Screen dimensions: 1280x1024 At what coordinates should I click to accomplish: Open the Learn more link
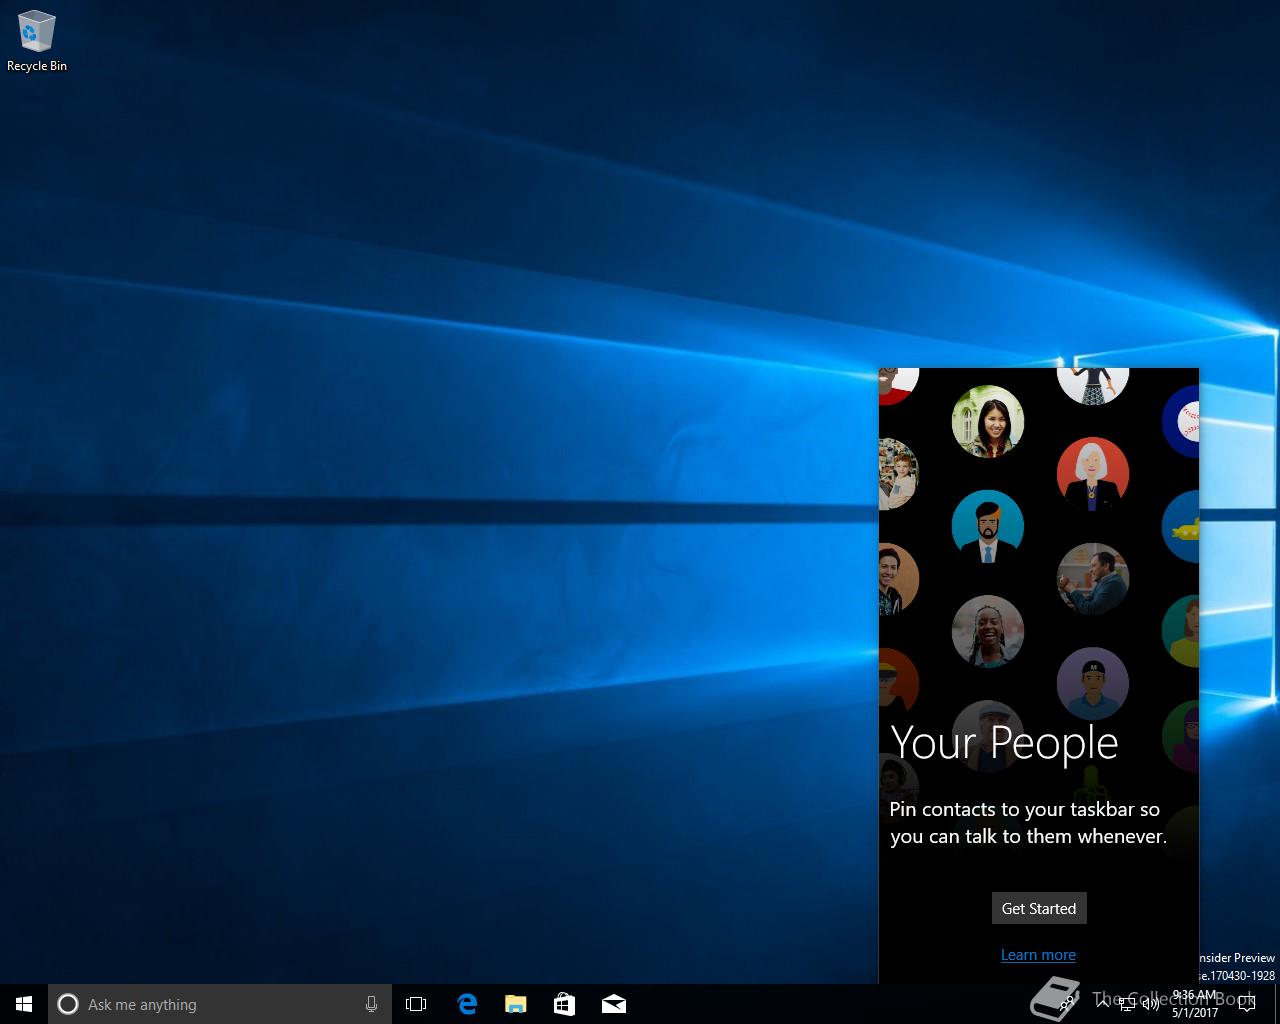(x=1038, y=955)
